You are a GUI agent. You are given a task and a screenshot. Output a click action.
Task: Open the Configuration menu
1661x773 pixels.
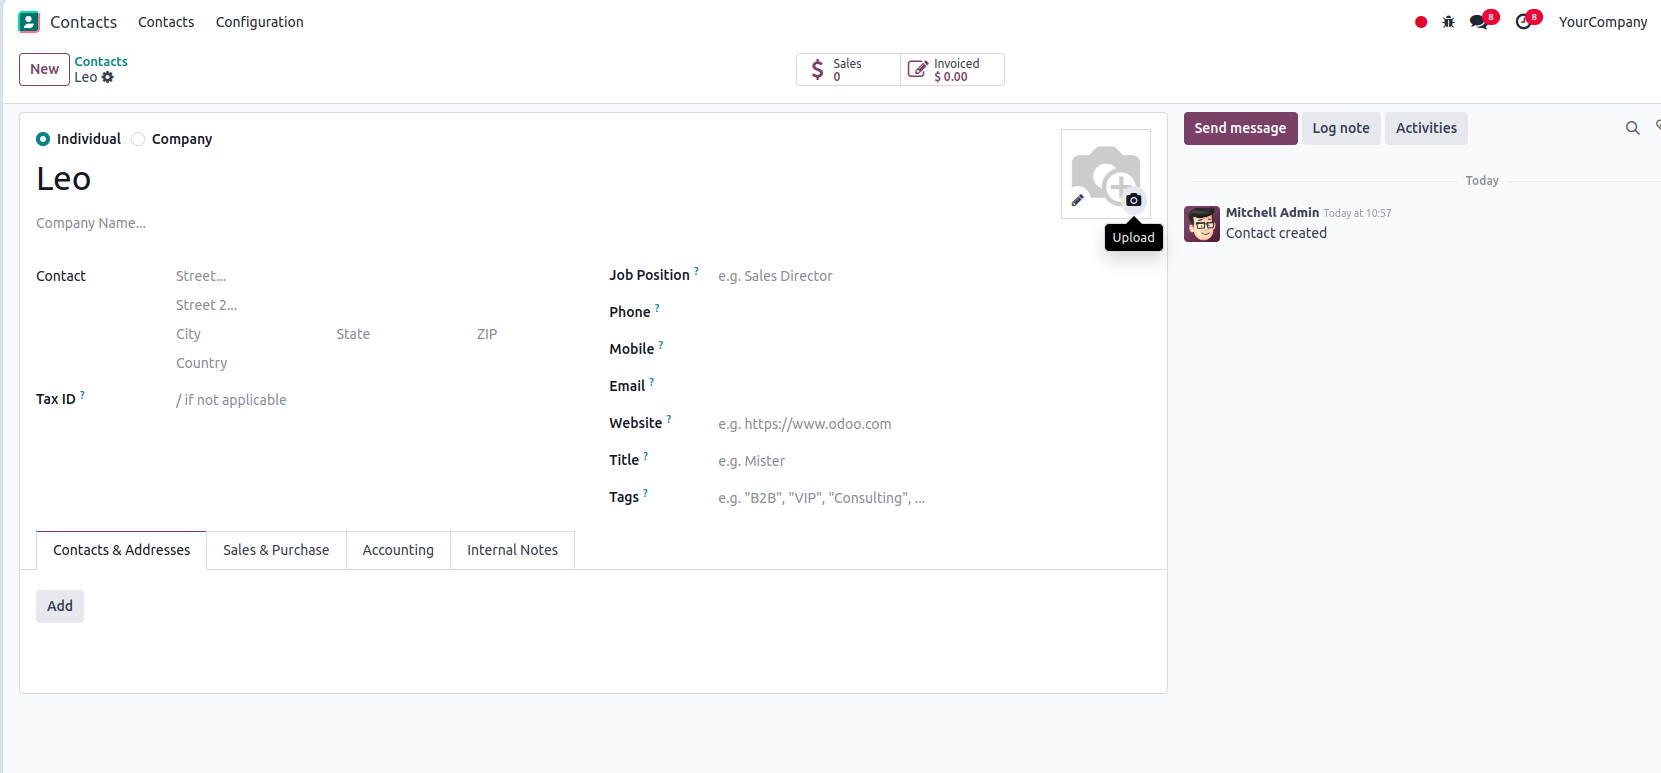click(x=259, y=22)
